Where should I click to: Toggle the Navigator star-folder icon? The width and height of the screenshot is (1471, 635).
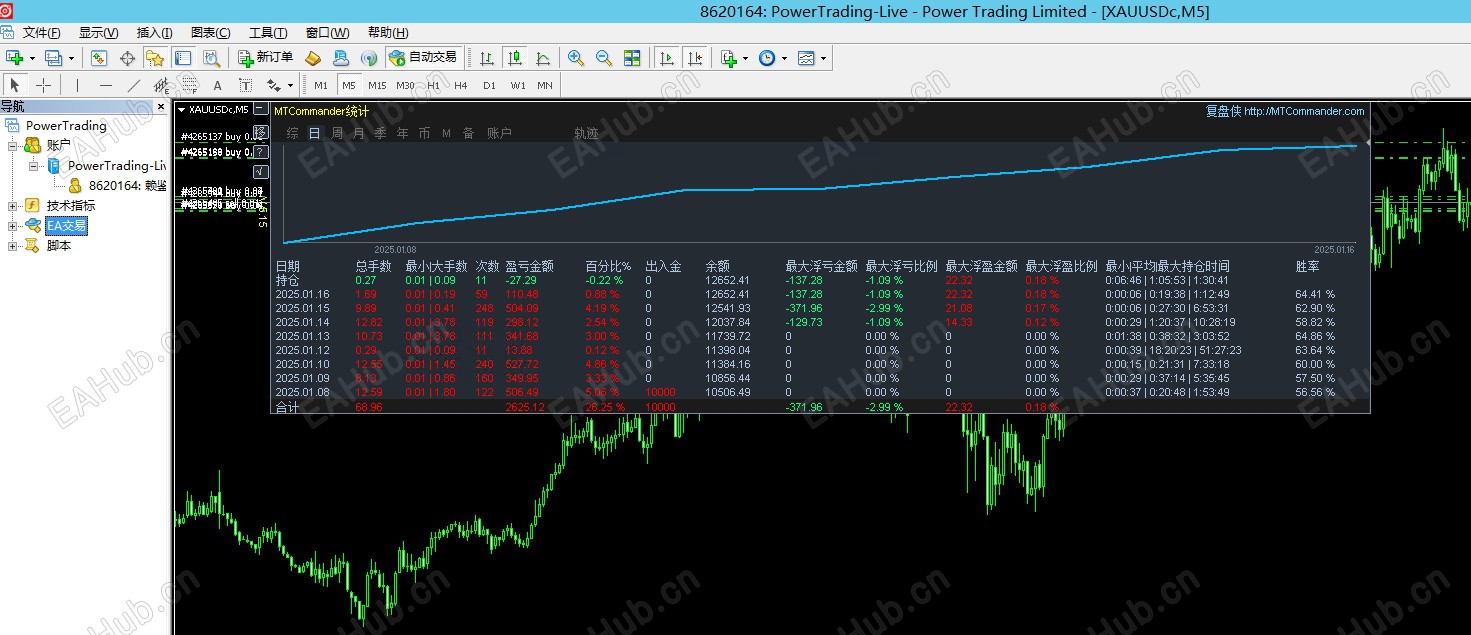tap(154, 58)
